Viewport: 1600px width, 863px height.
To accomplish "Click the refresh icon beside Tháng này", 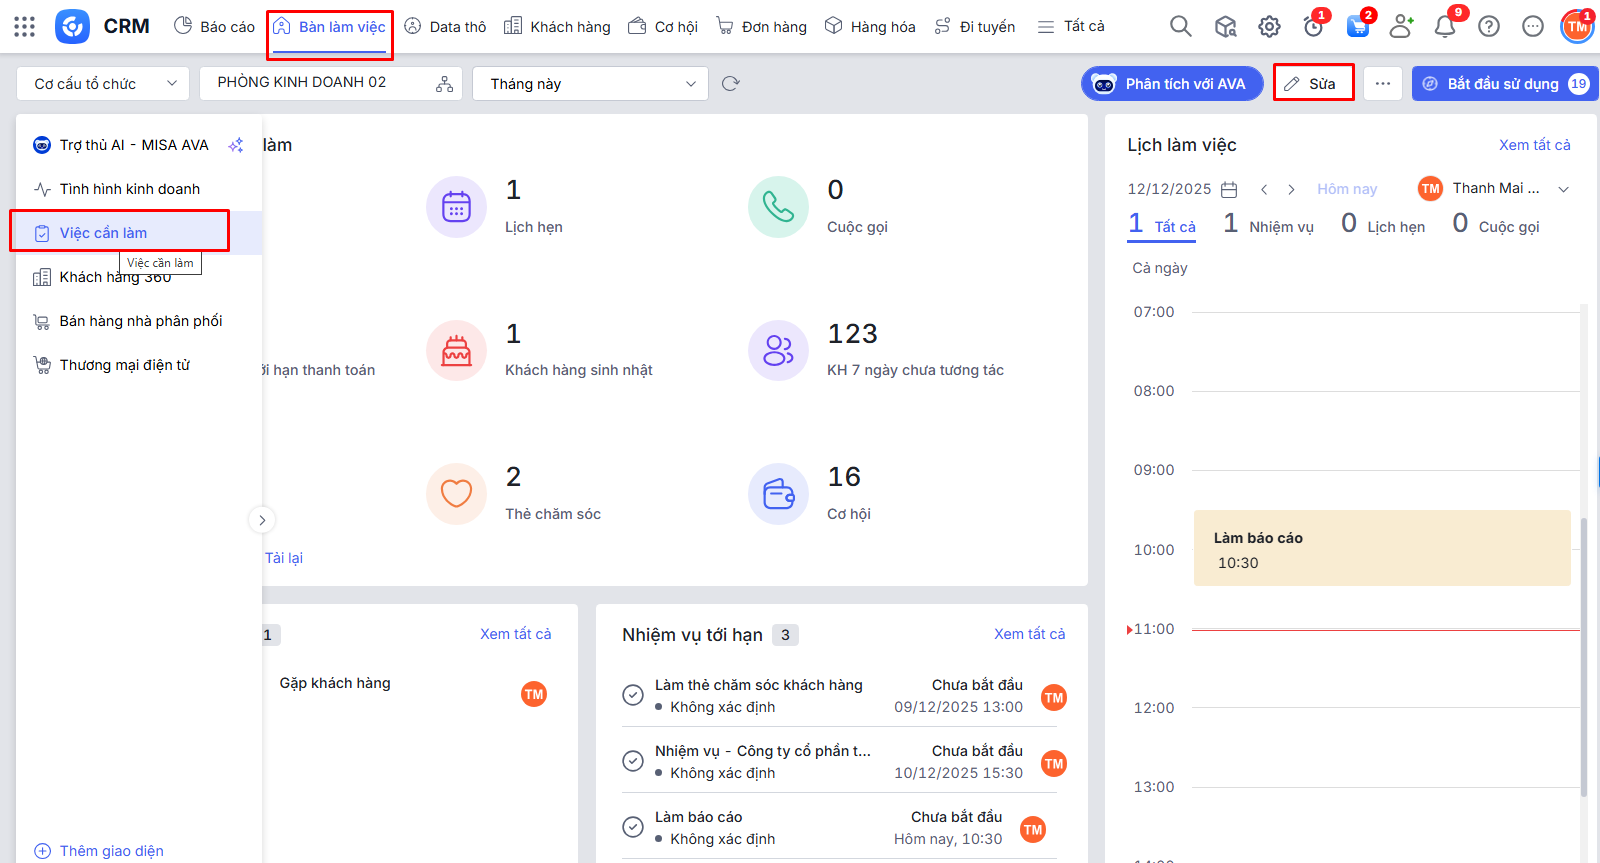I will (x=731, y=84).
